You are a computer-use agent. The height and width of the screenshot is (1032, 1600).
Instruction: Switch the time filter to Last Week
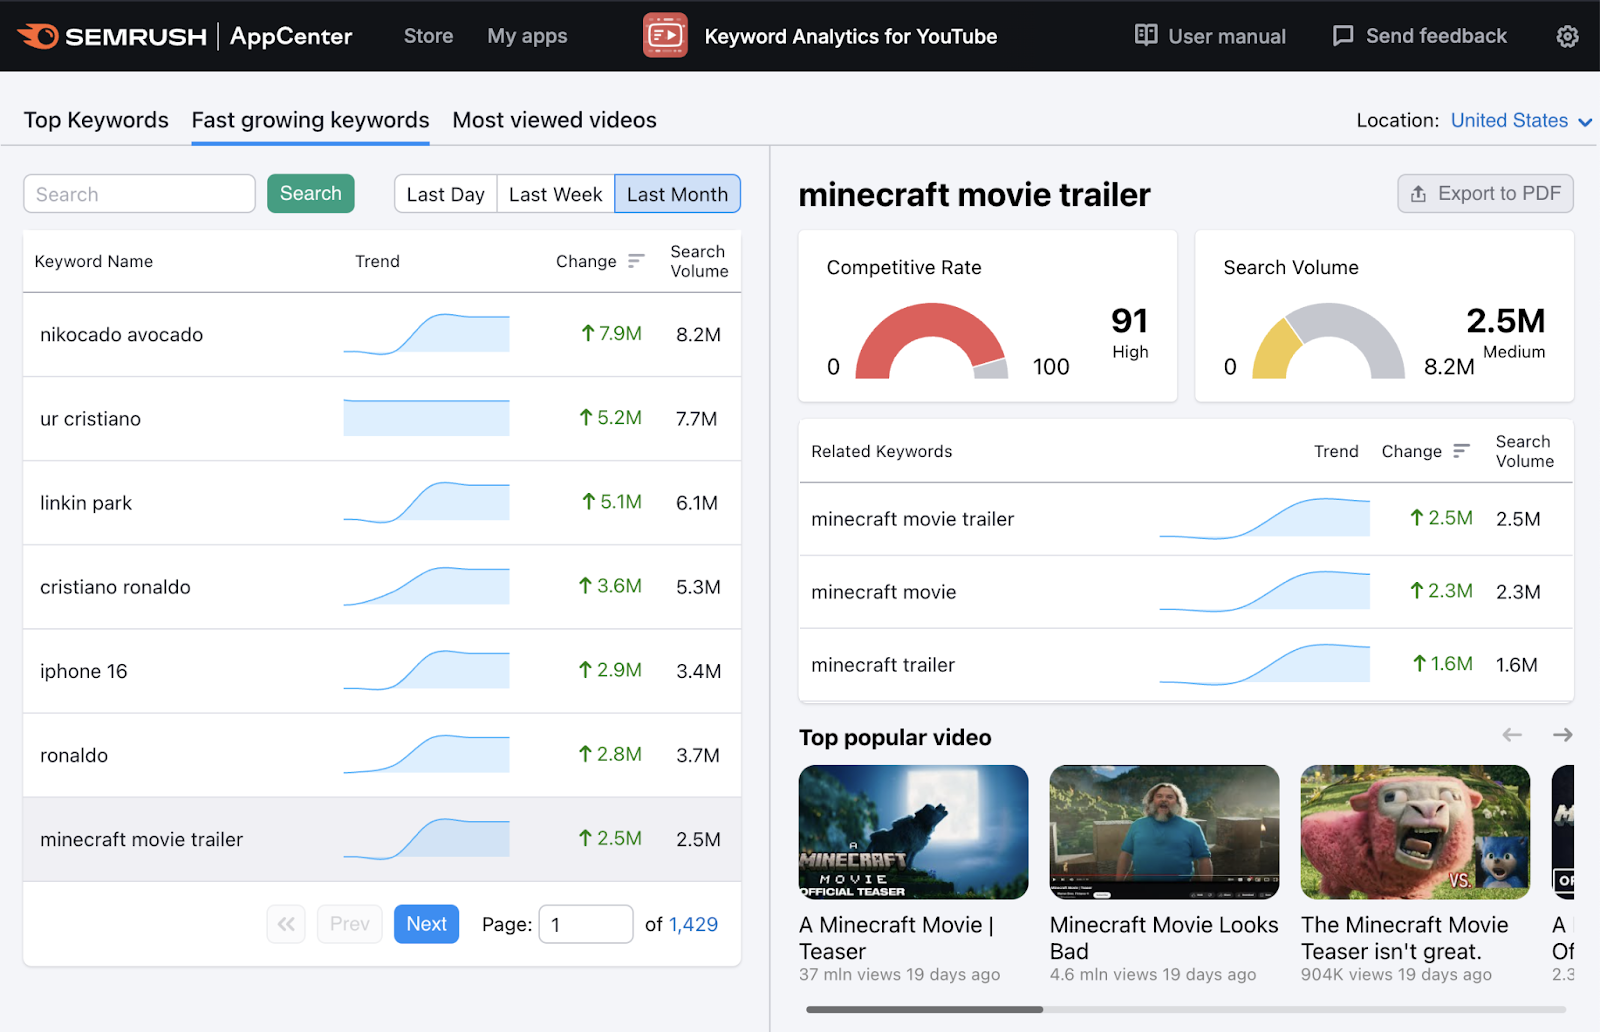click(554, 193)
